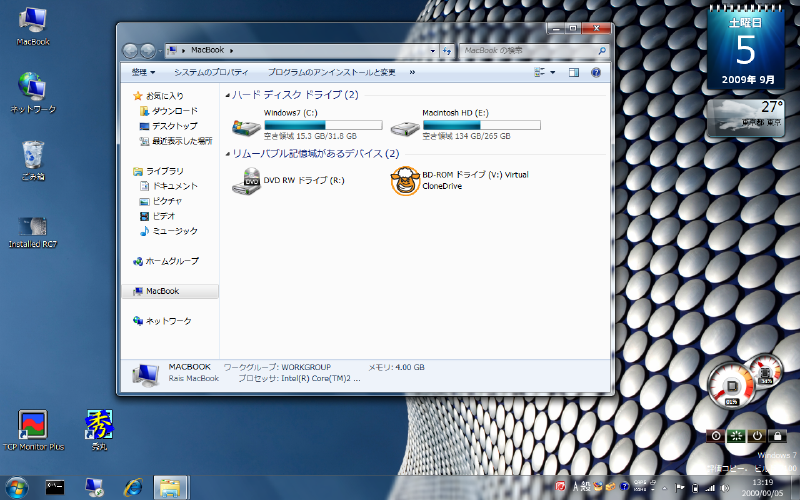Collapse リムーバブル記憶域があるデバイス group
This screenshot has width=800, height=500.
pos(228,154)
